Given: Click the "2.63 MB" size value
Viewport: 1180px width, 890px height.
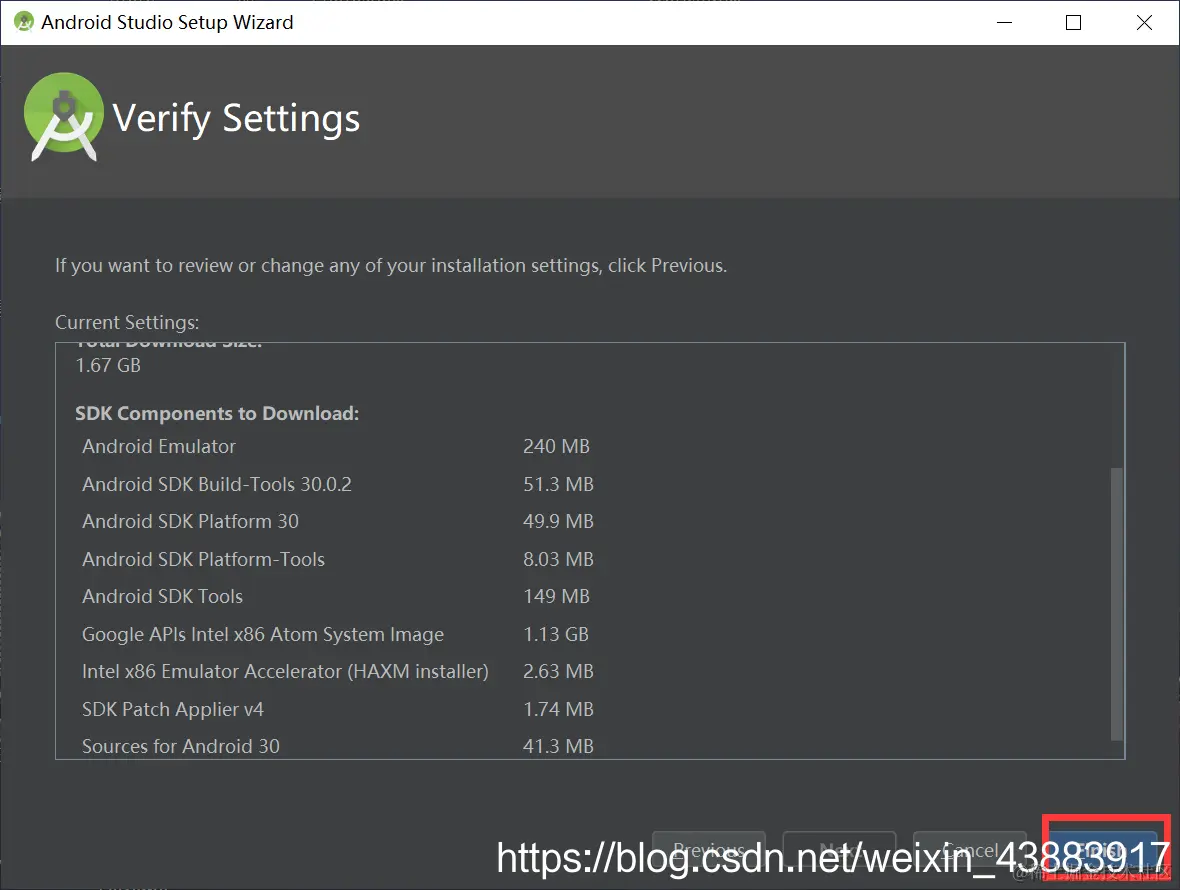Looking at the screenshot, I should pos(558,671).
